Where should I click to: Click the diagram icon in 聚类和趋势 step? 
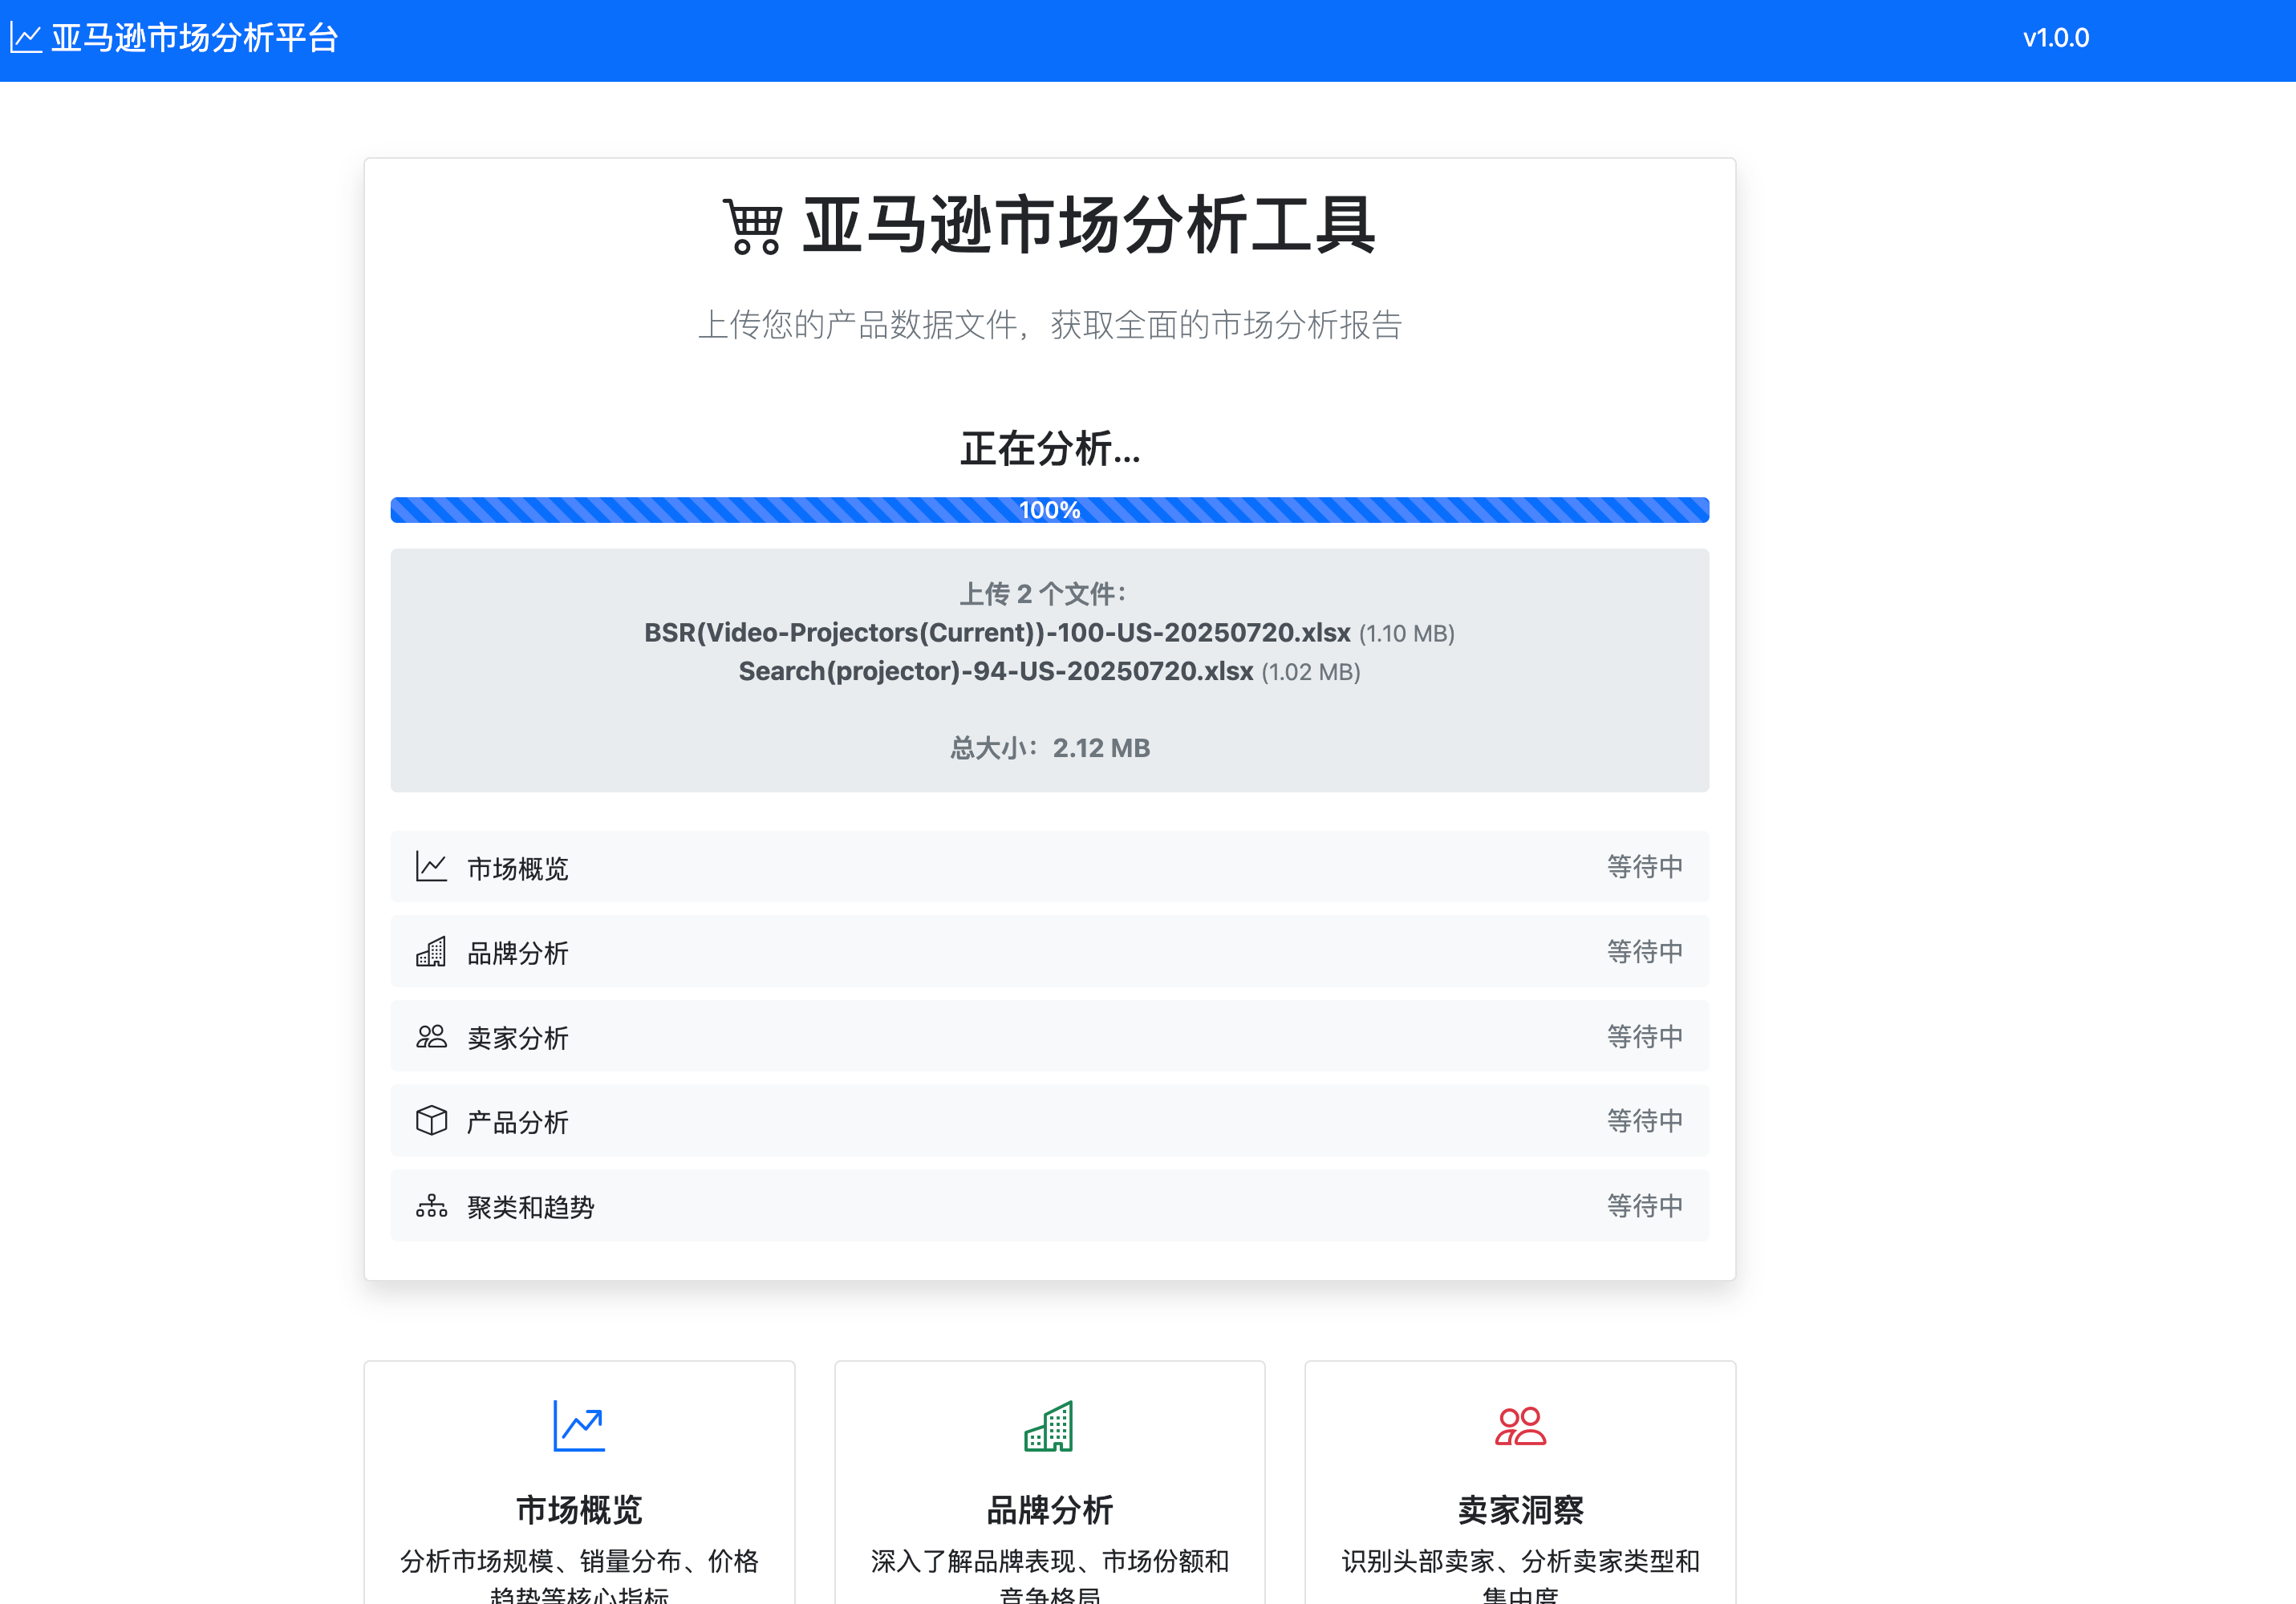(x=431, y=1206)
